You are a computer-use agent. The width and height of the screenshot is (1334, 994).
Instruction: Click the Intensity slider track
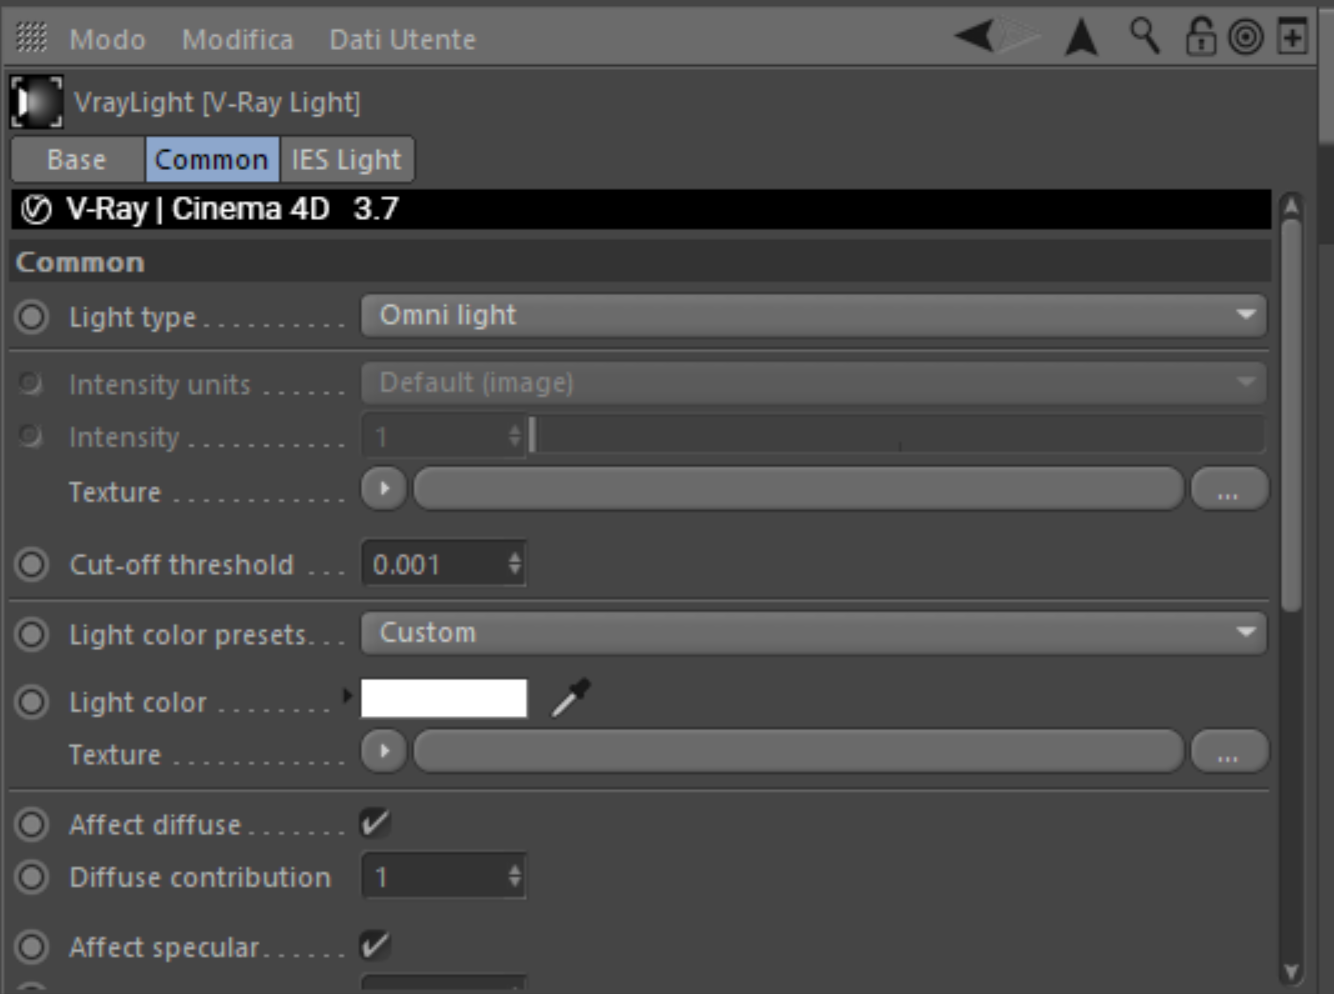896,436
